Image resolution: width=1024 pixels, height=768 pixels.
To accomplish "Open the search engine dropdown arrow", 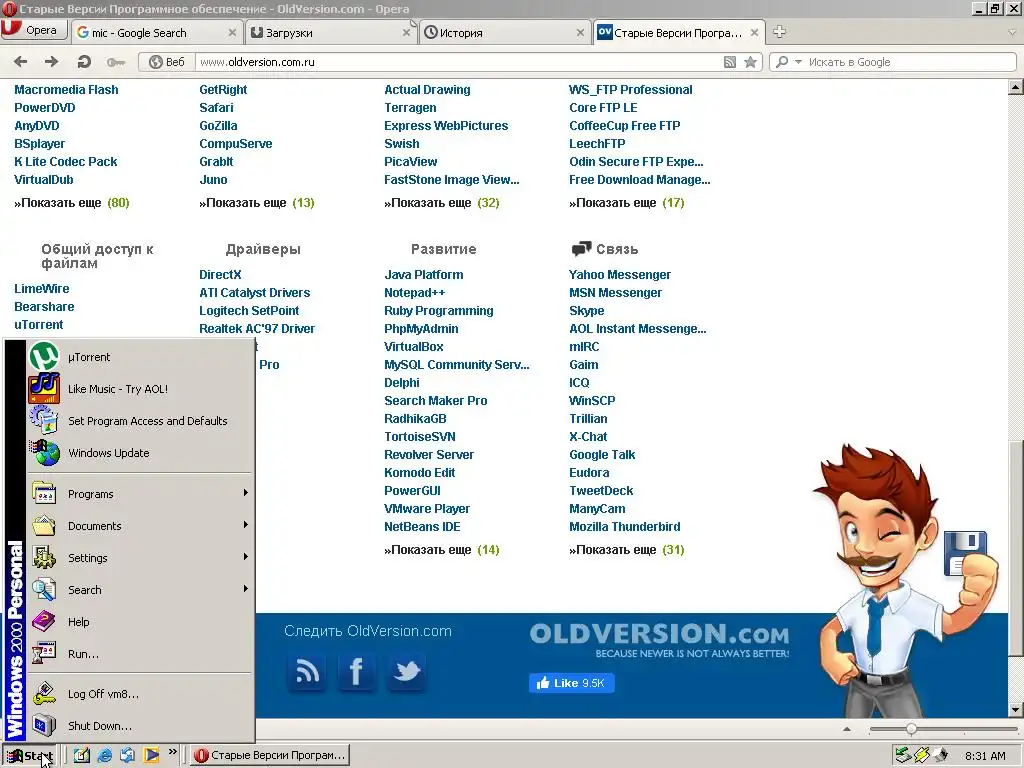I will click(x=798, y=62).
